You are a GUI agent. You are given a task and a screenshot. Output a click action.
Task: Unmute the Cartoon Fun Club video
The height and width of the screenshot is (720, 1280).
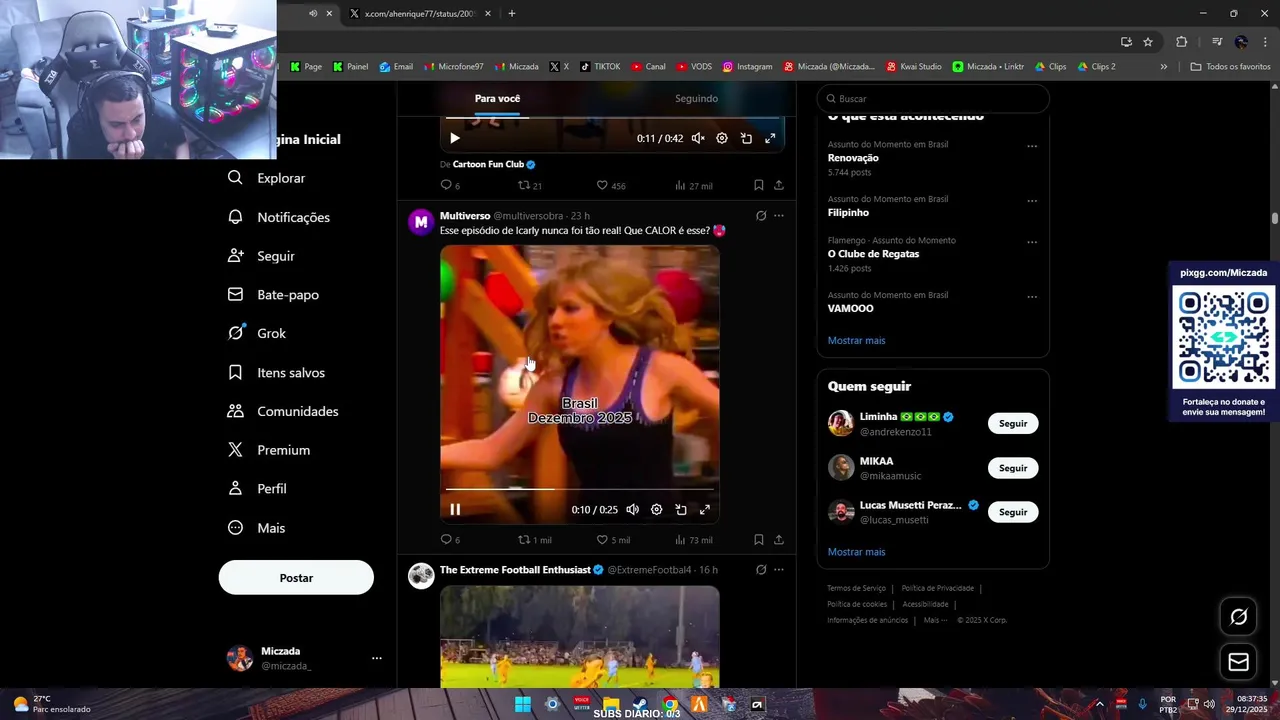698,138
